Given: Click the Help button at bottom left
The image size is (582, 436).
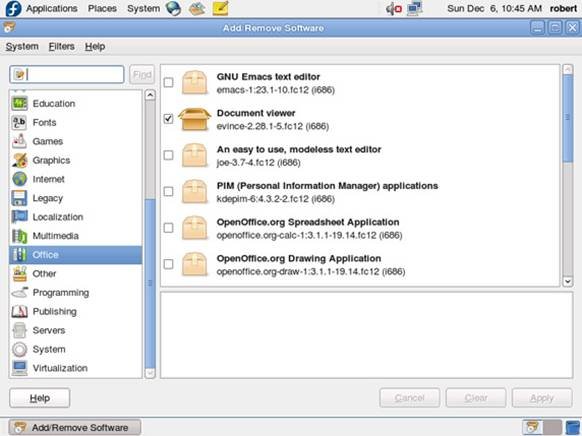Looking at the screenshot, I should 40,398.
